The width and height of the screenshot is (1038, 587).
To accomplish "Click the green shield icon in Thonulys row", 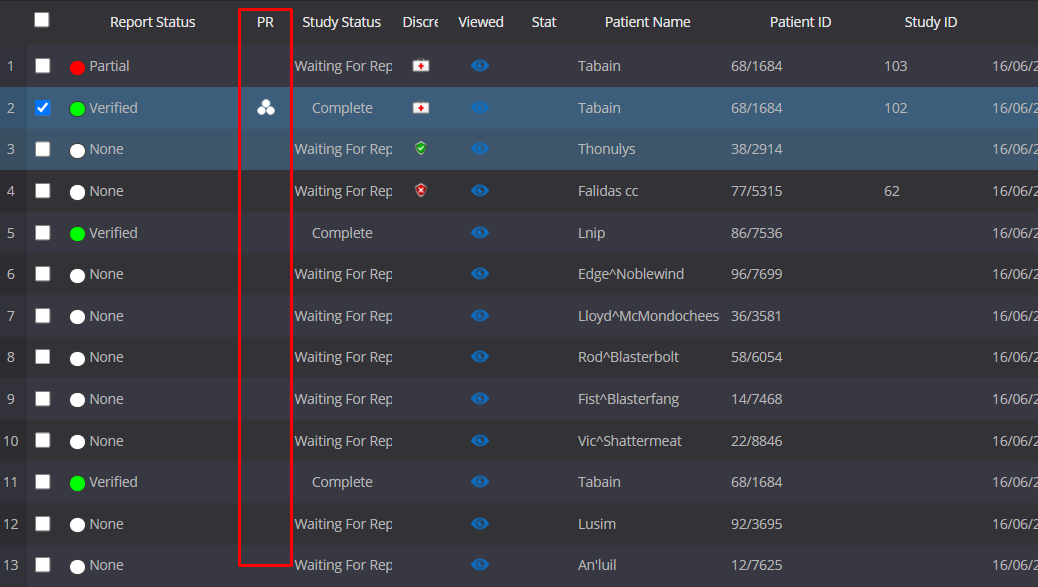I will (x=421, y=149).
